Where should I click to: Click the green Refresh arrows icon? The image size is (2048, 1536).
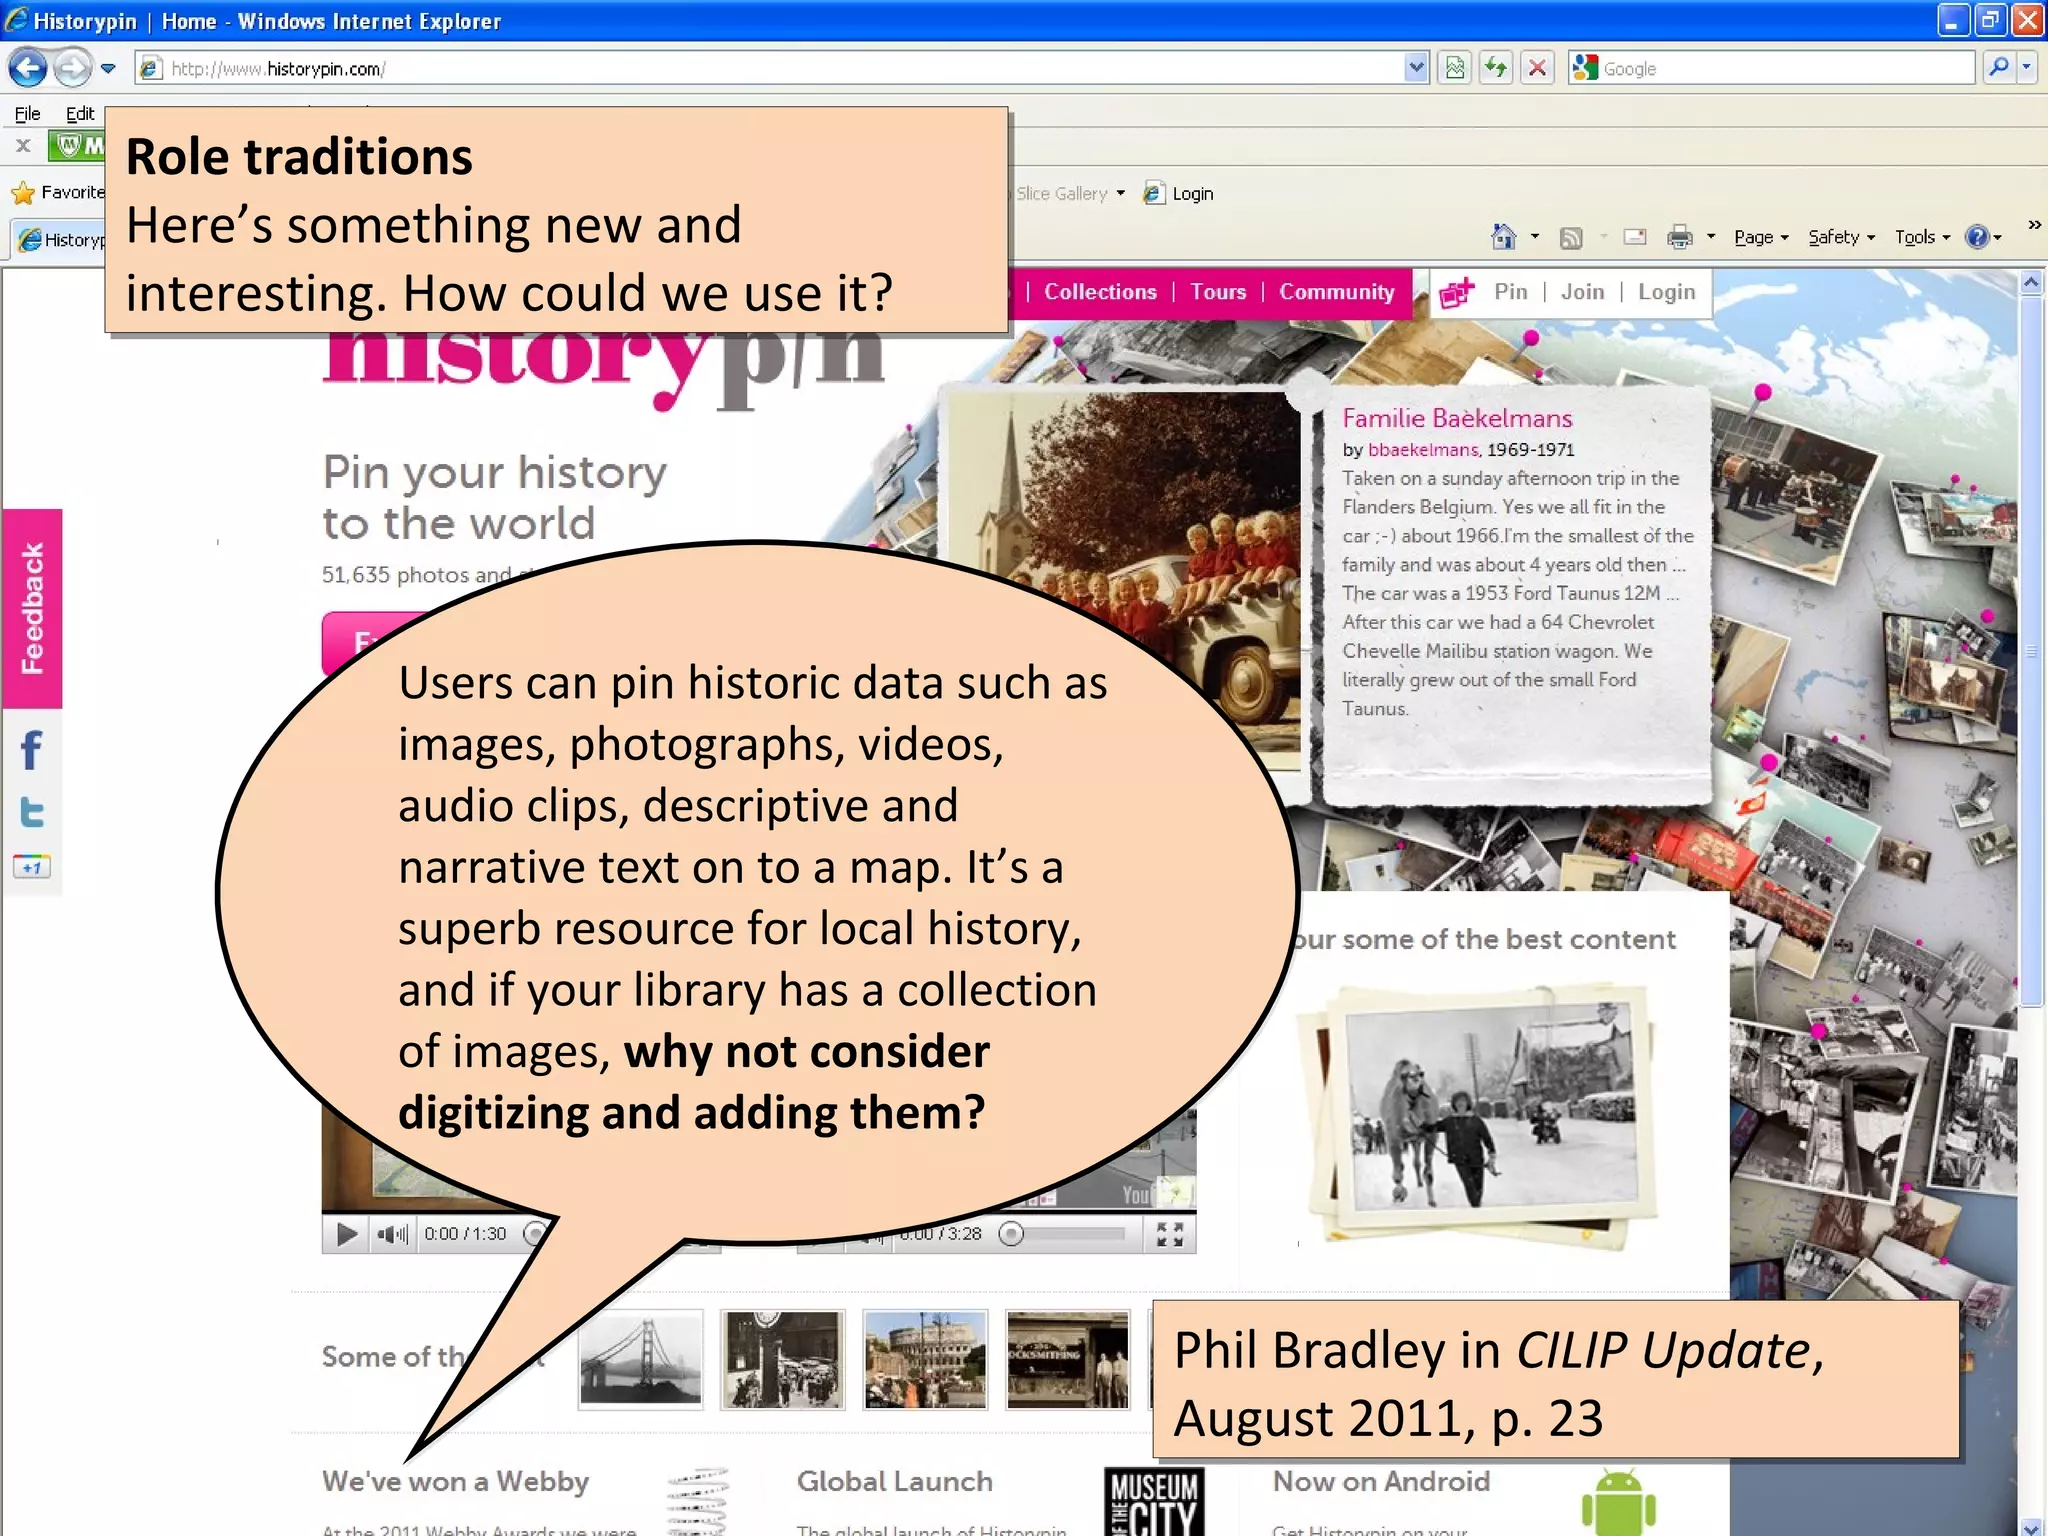click(1496, 68)
